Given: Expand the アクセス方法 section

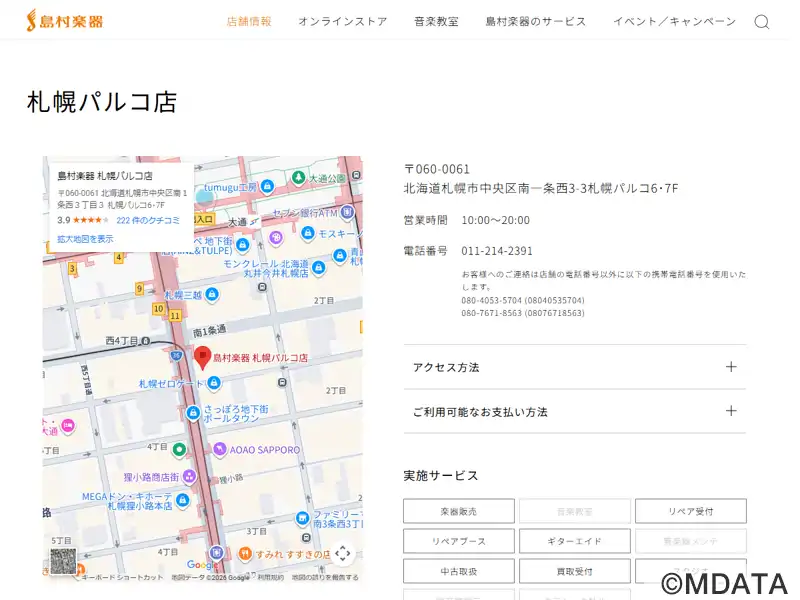Looking at the screenshot, I should pyautogui.click(x=574, y=367).
